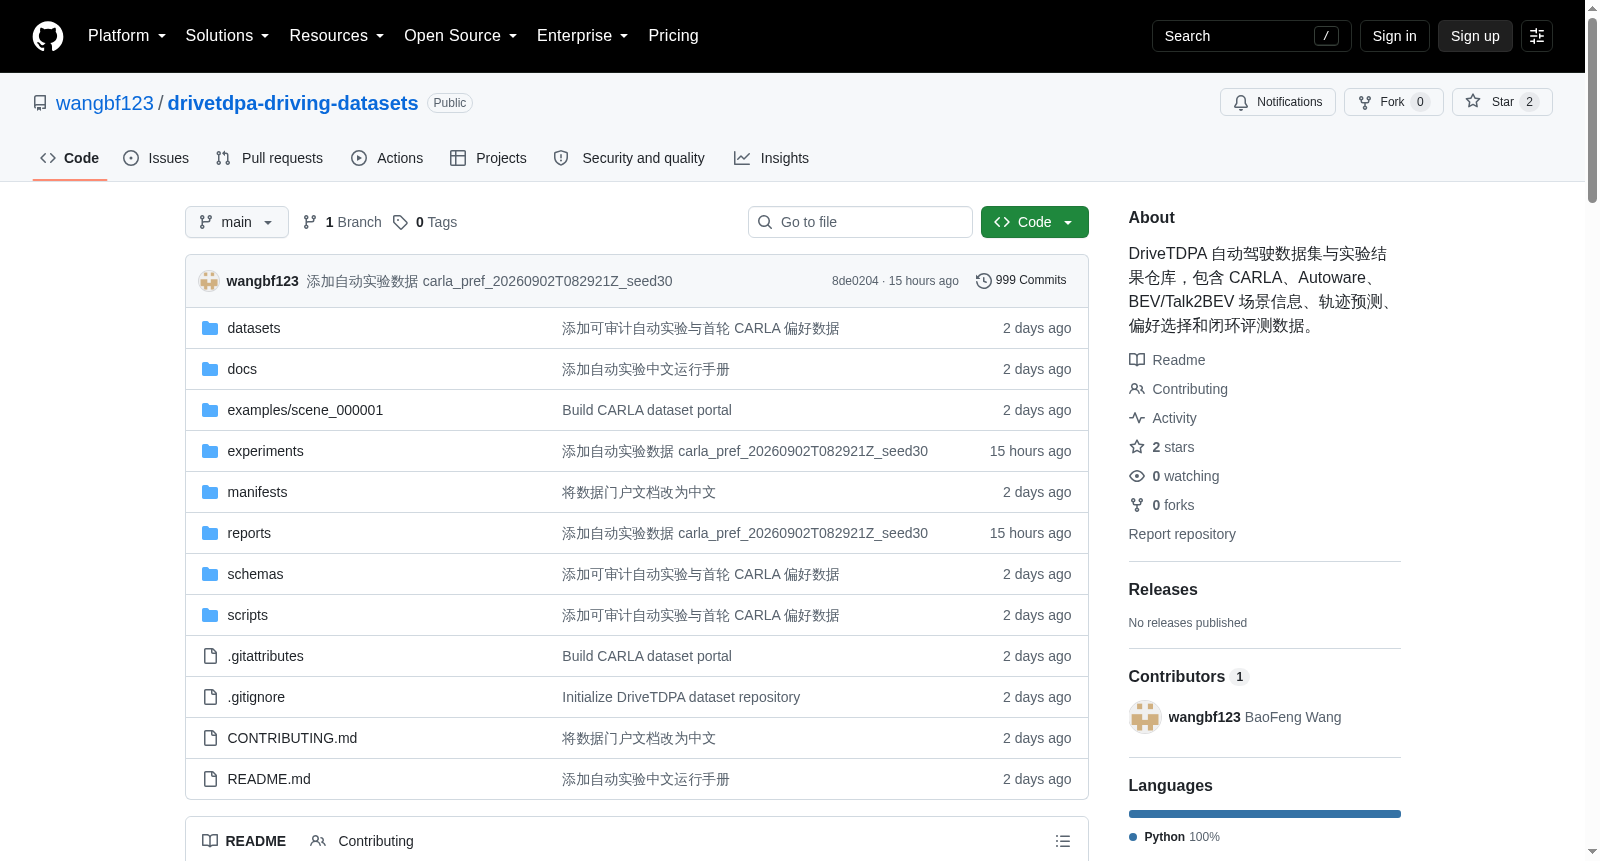Click the Activity pulse icon
Viewport: 1600px width, 861px height.
(1137, 418)
